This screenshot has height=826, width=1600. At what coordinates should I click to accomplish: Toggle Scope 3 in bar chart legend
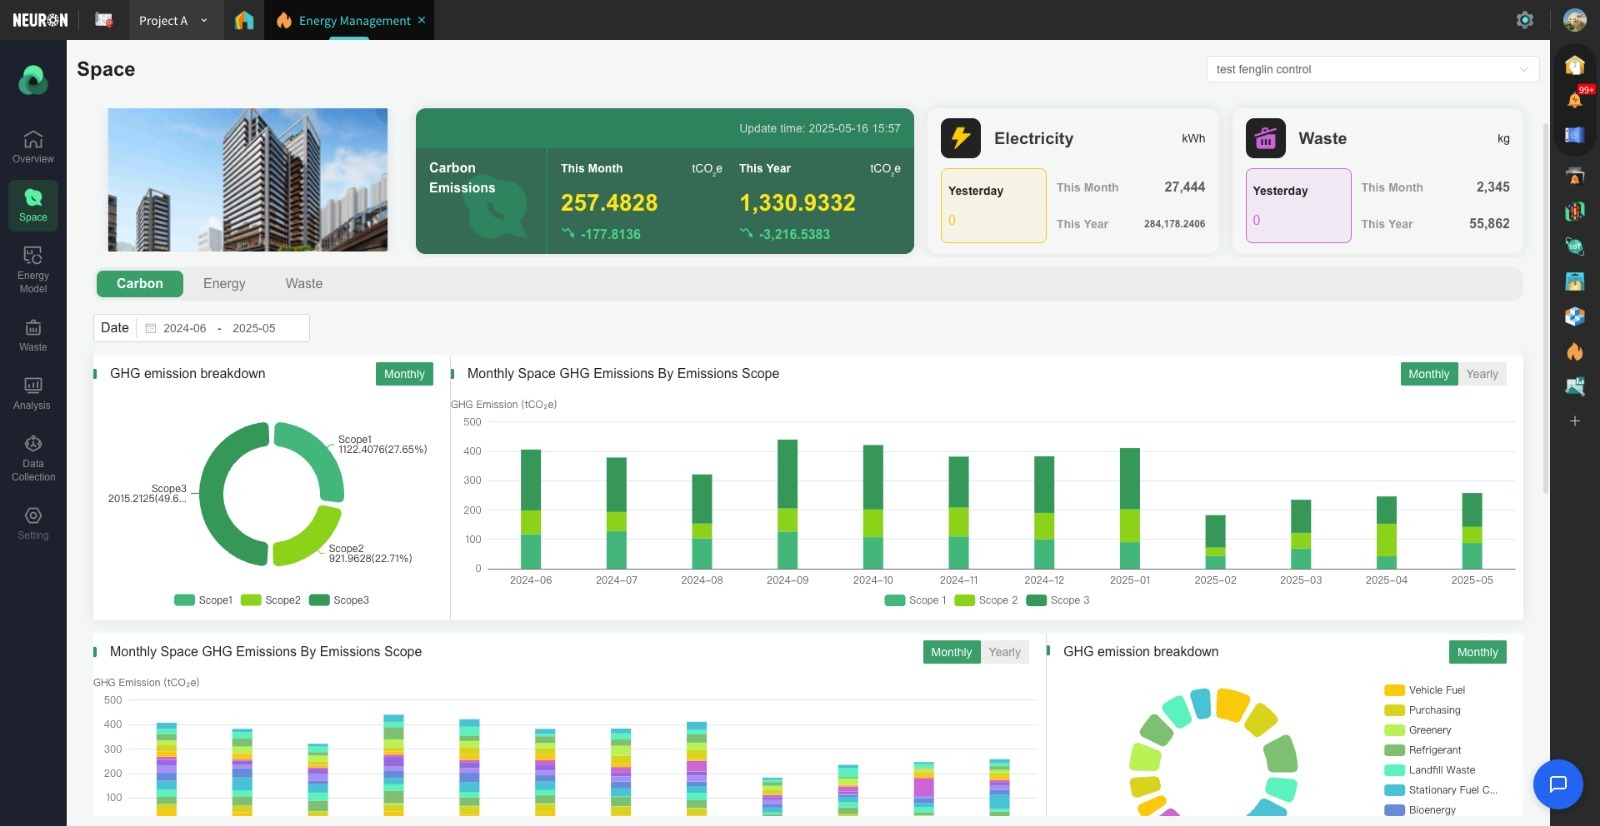pos(1058,600)
